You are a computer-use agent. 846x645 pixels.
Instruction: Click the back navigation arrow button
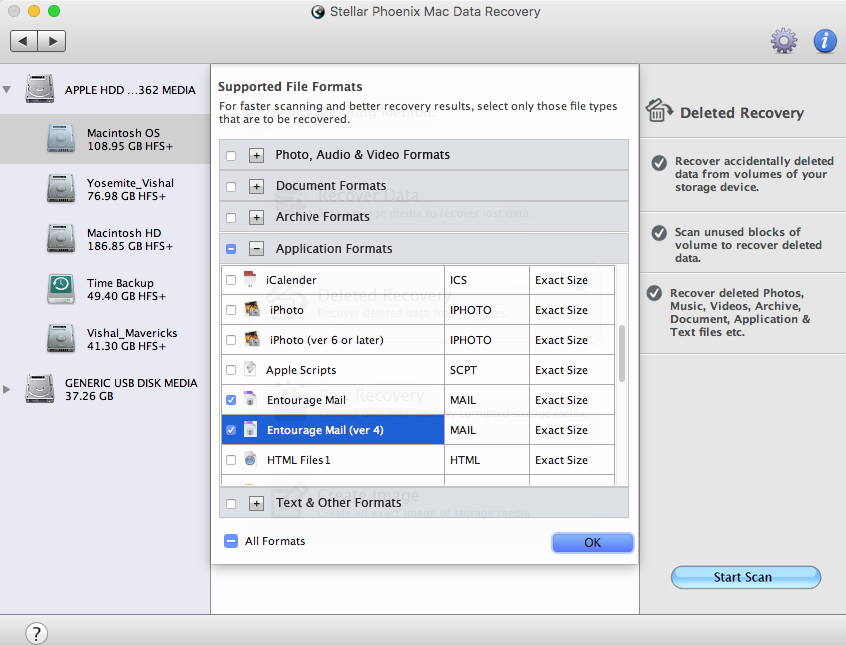(x=24, y=41)
